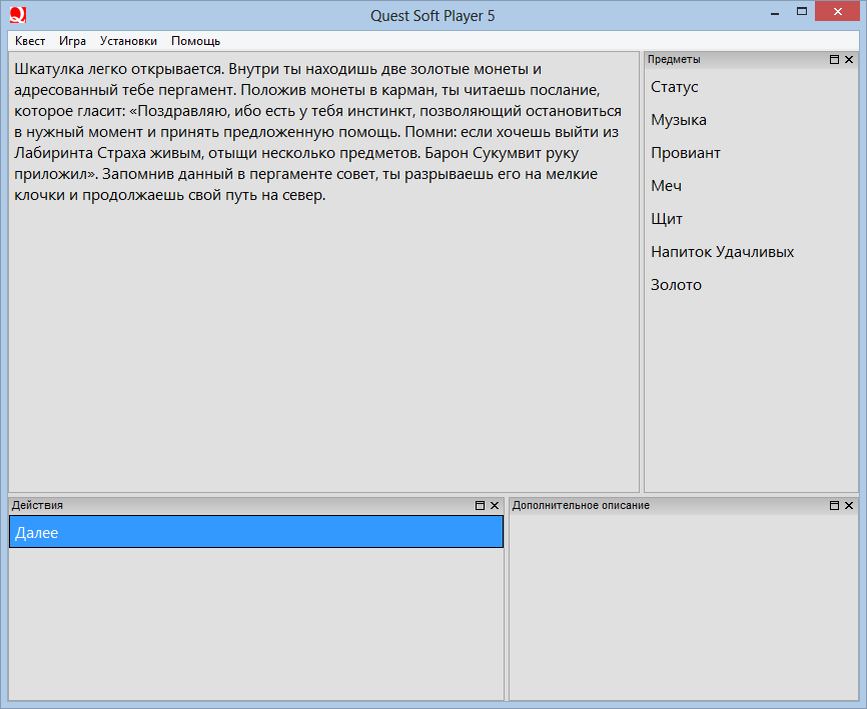Viewport: 867px width, 709px height.
Task: Undock the Действия panel using its float icon
Action: click(x=481, y=505)
